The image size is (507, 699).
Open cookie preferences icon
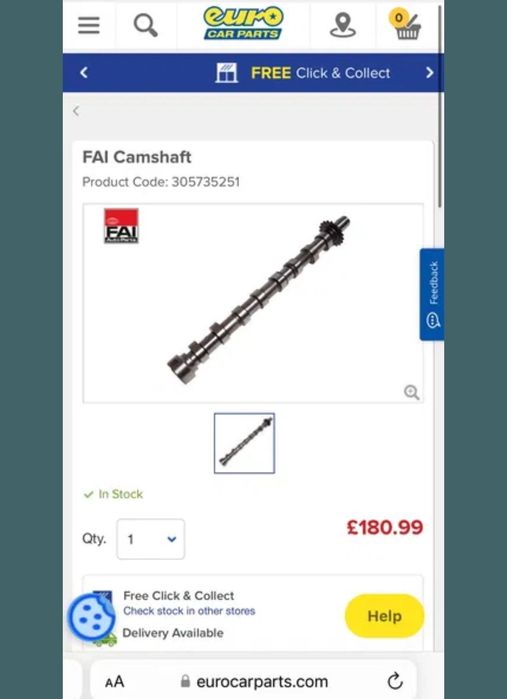(91, 617)
